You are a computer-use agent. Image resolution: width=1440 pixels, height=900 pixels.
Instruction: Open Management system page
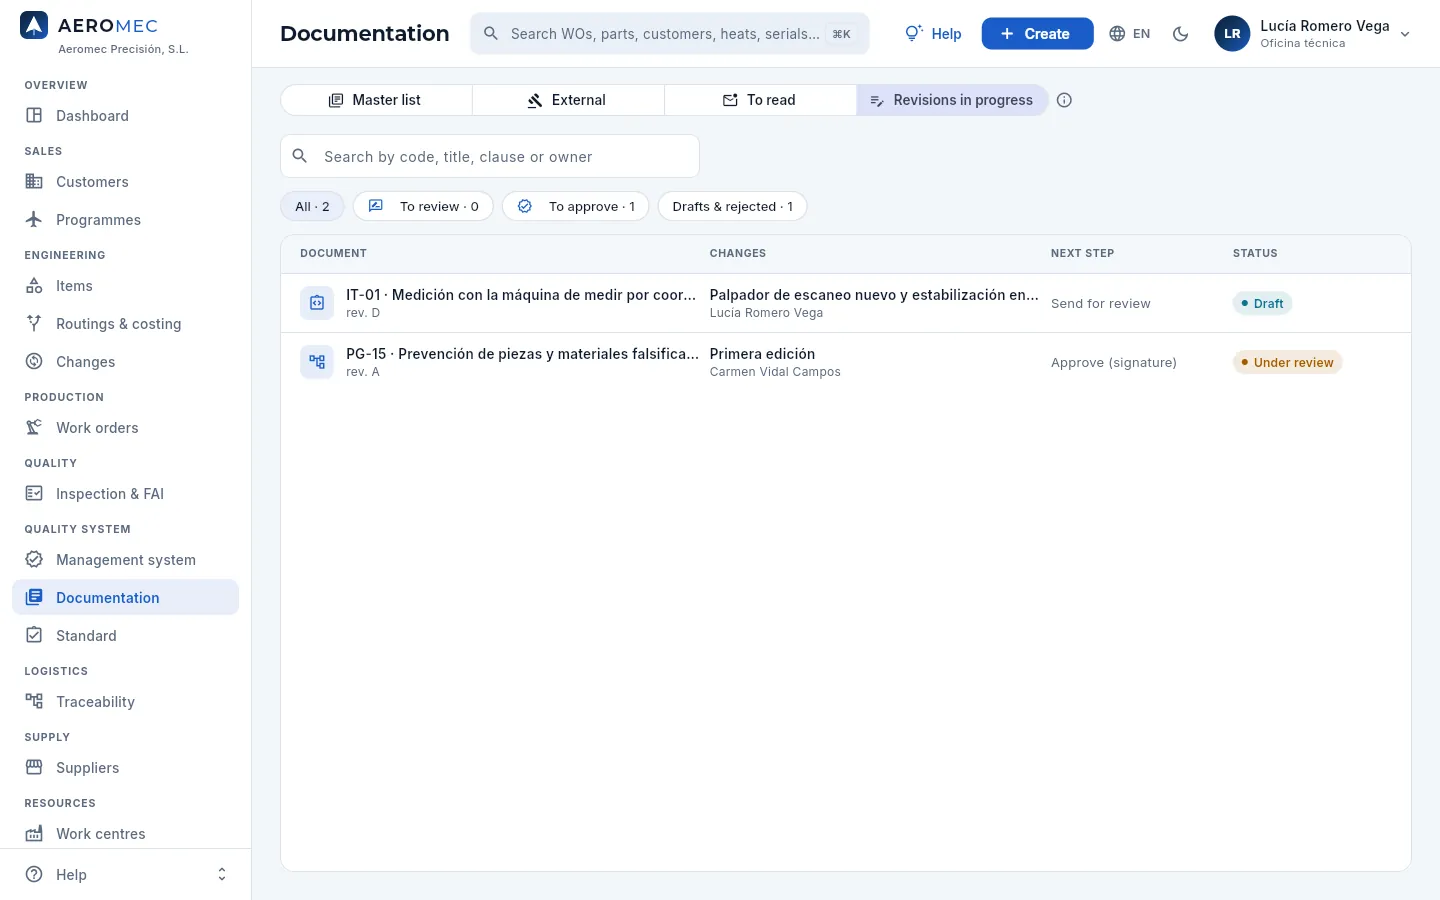(126, 560)
